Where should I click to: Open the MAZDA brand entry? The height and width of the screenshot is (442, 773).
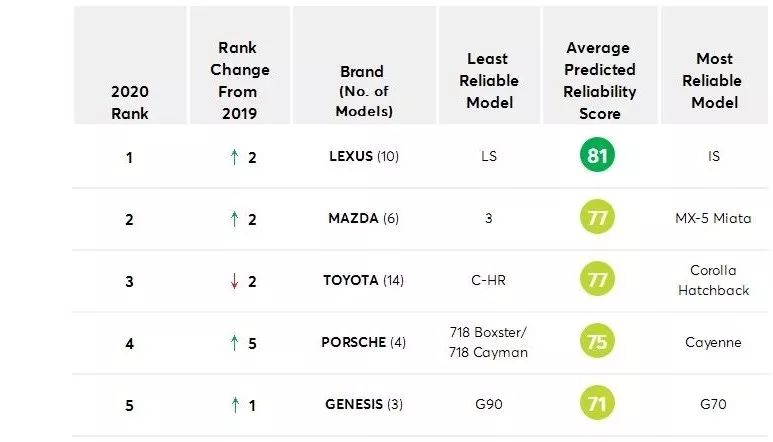pos(353,219)
